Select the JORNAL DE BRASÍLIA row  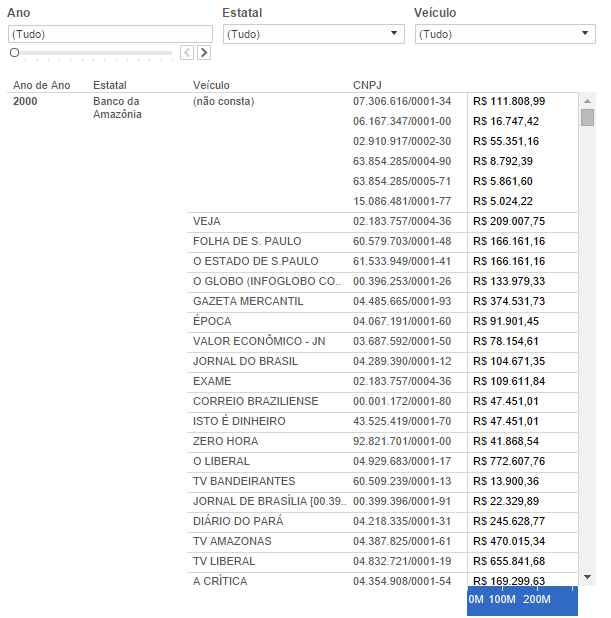click(x=270, y=501)
